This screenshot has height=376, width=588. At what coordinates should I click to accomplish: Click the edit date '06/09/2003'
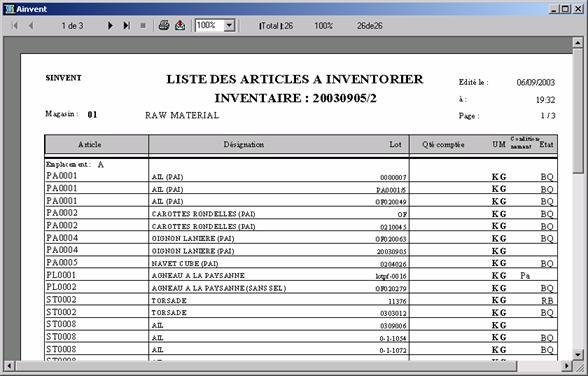536,82
